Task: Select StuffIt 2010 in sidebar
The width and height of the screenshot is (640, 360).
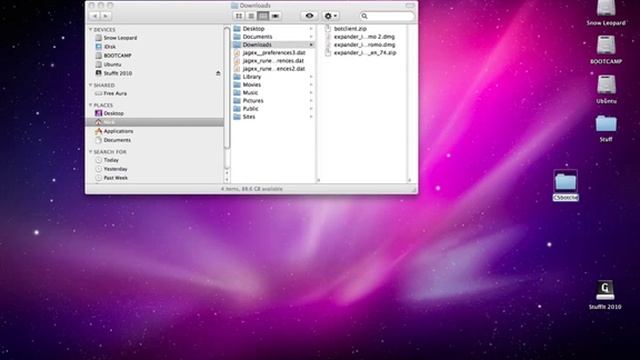Action: click(113, 73)
